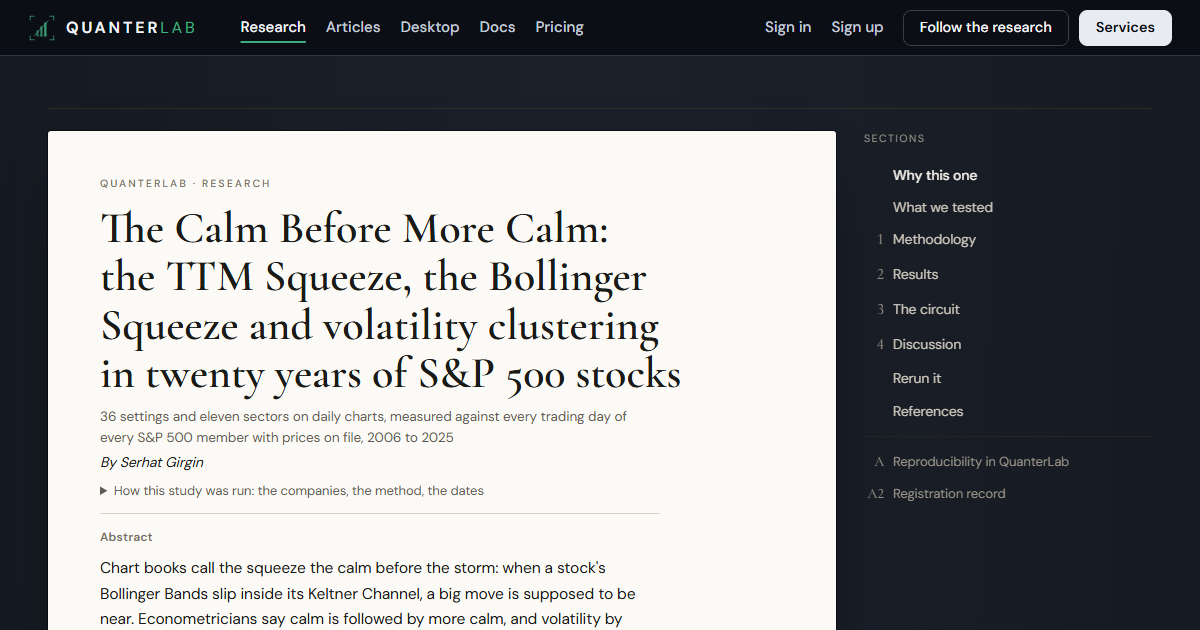1200x630 pixels.
Task: Click the Sign up link
Action: (x=857, y=27)
